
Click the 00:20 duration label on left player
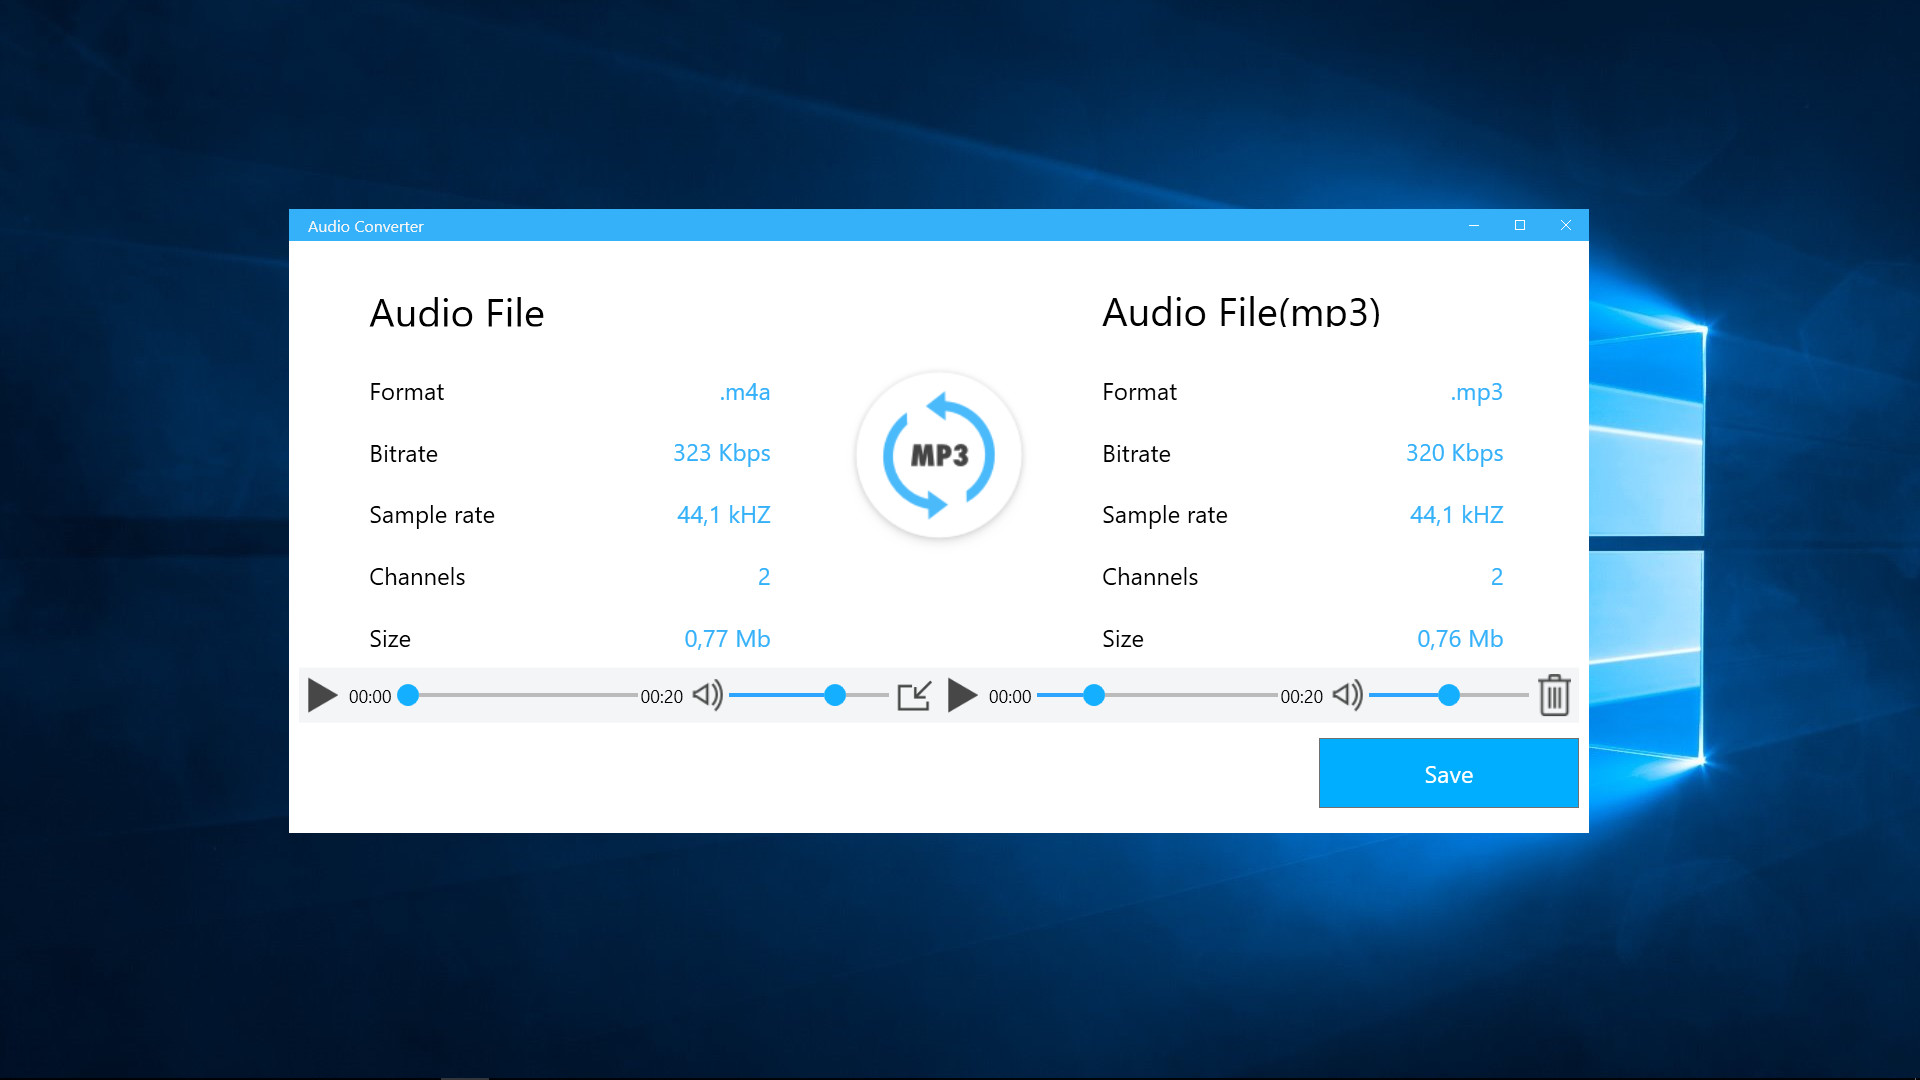[661, 696]
